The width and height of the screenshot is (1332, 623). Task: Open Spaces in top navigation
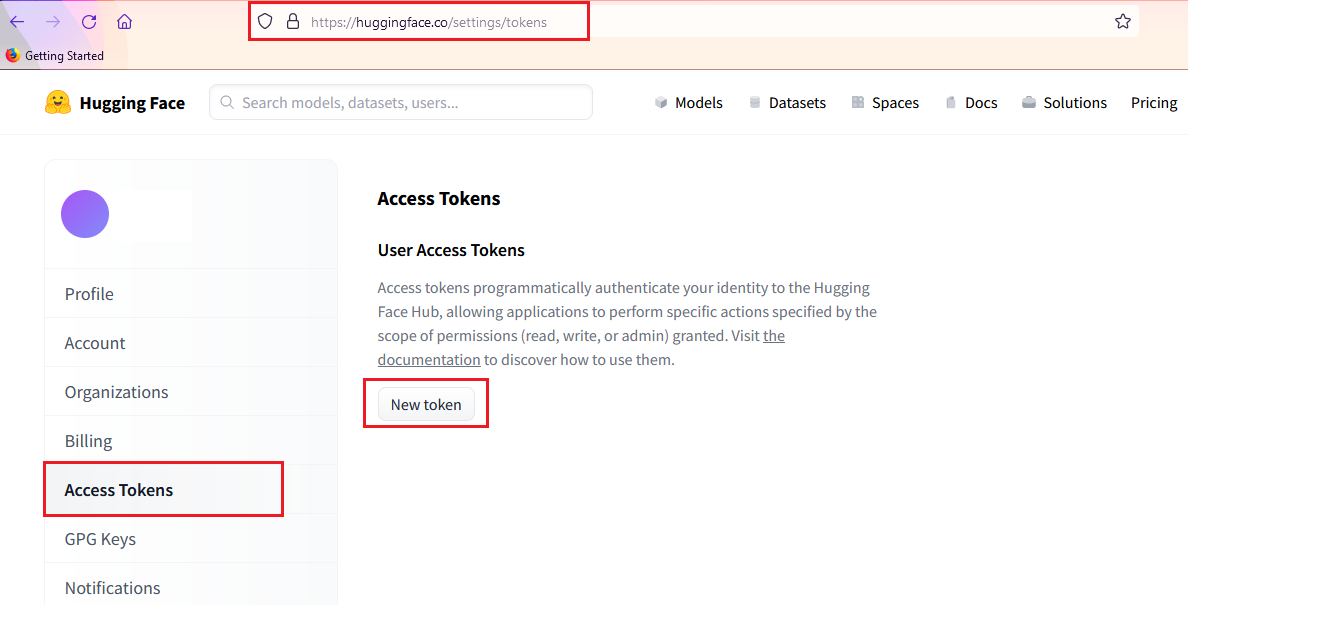tap(885, 103)
